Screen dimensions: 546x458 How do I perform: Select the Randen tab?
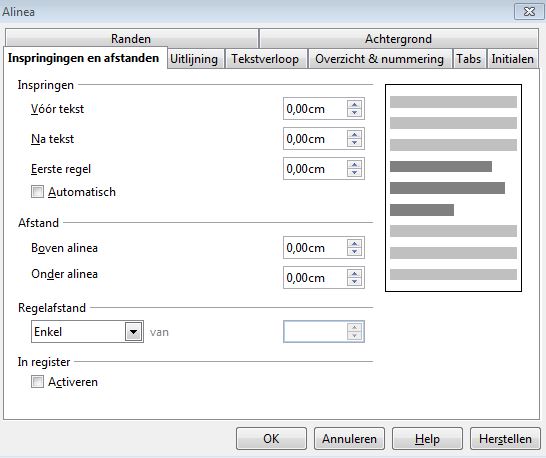tap(131, 39)
